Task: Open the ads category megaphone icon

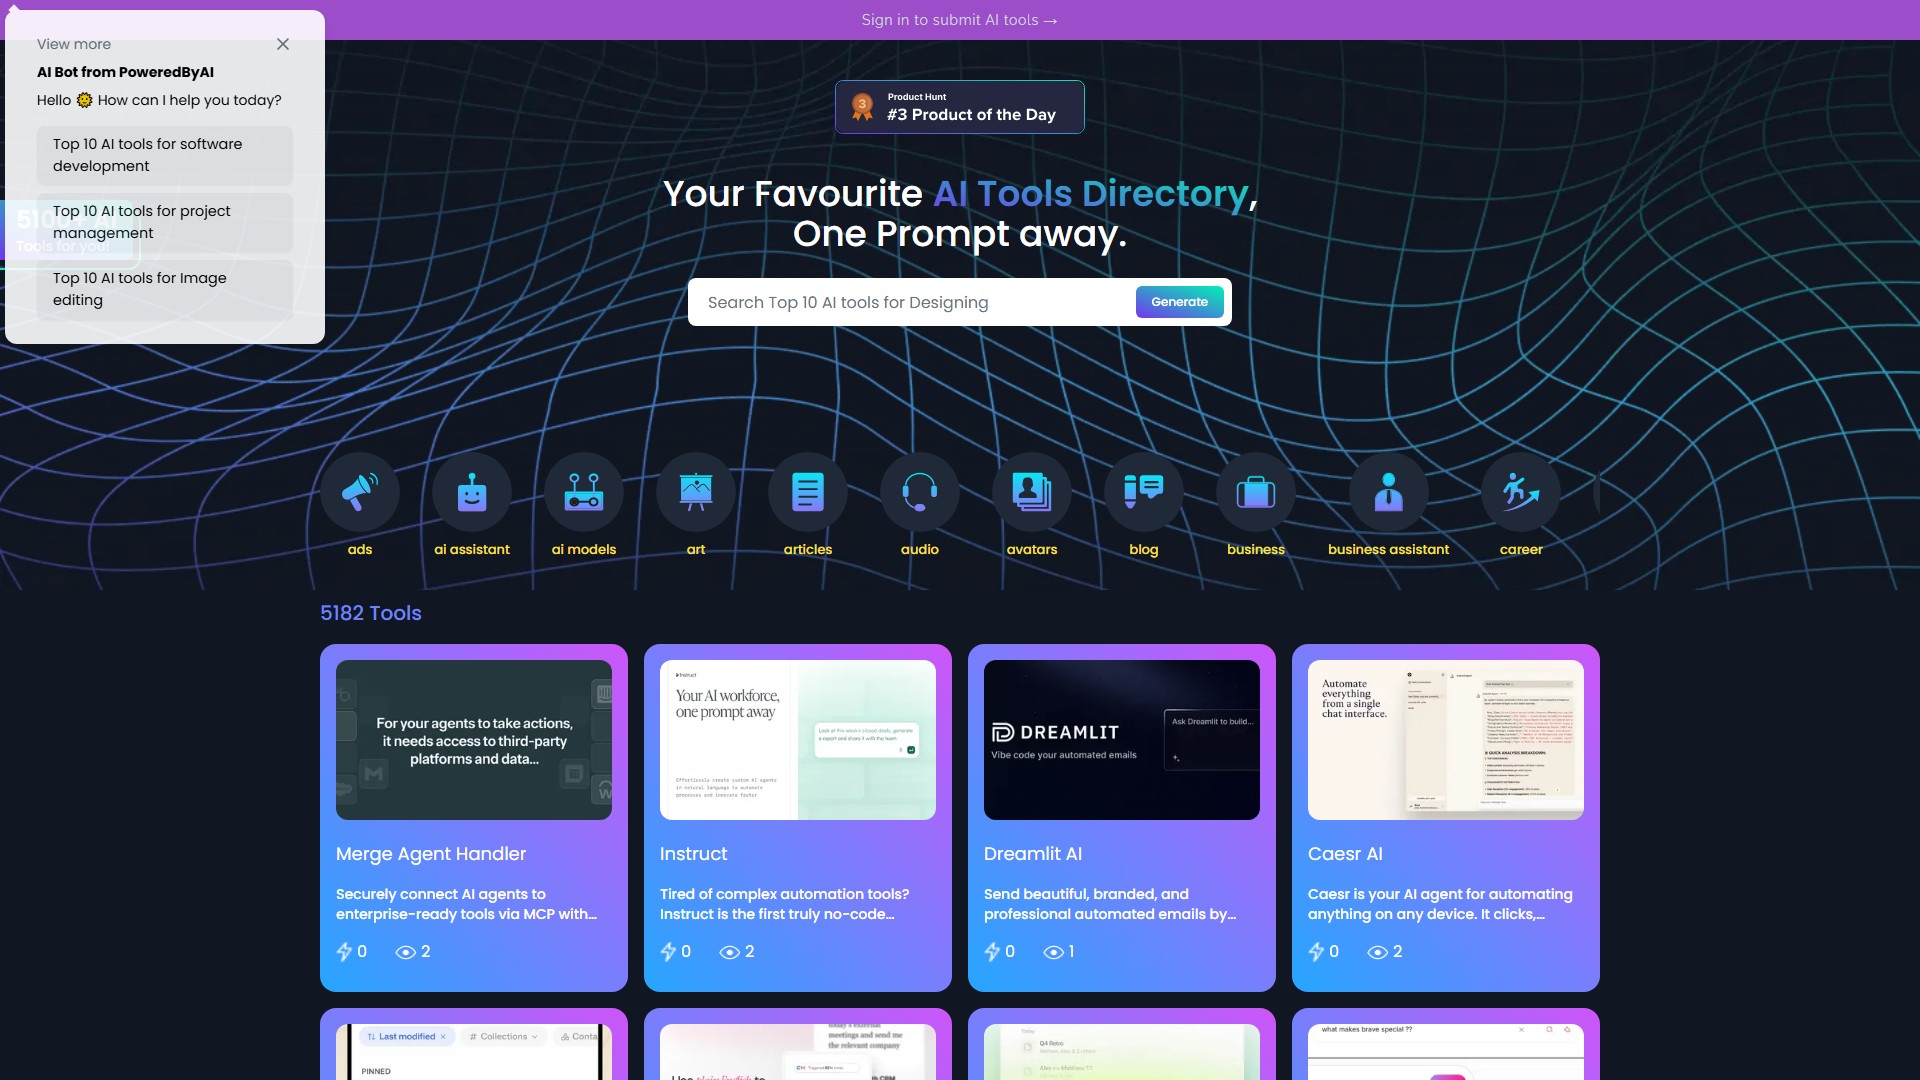Action: (360, 492)
